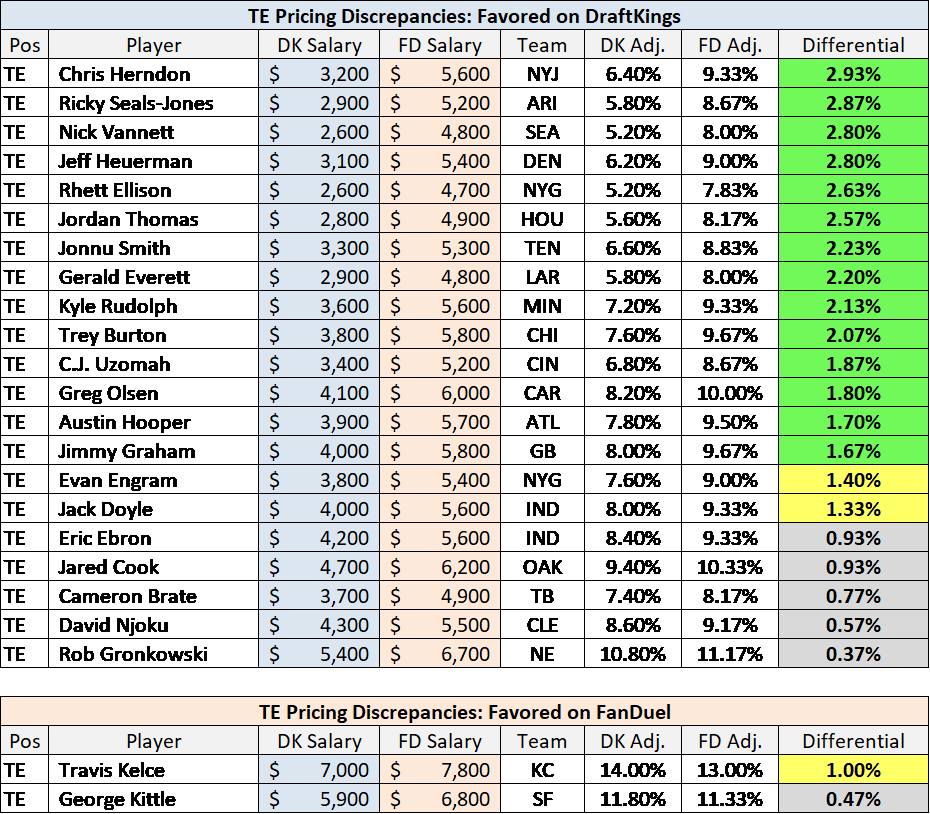Click Jared Cook's $4,700 DK salary

tap(319, 568)
